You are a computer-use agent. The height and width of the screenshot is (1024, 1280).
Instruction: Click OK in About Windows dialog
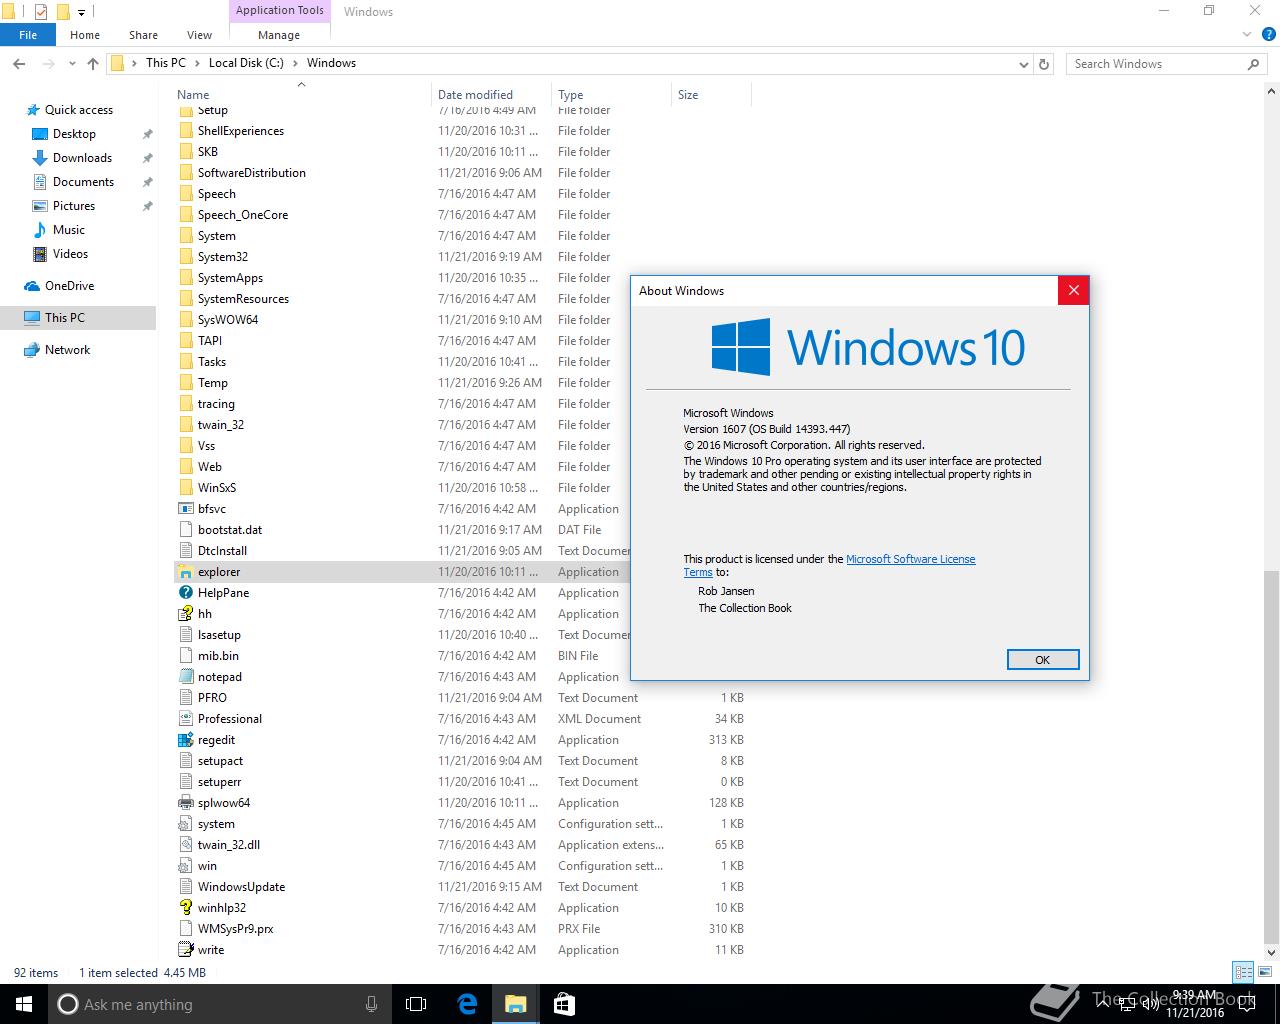click(1042, 660)
